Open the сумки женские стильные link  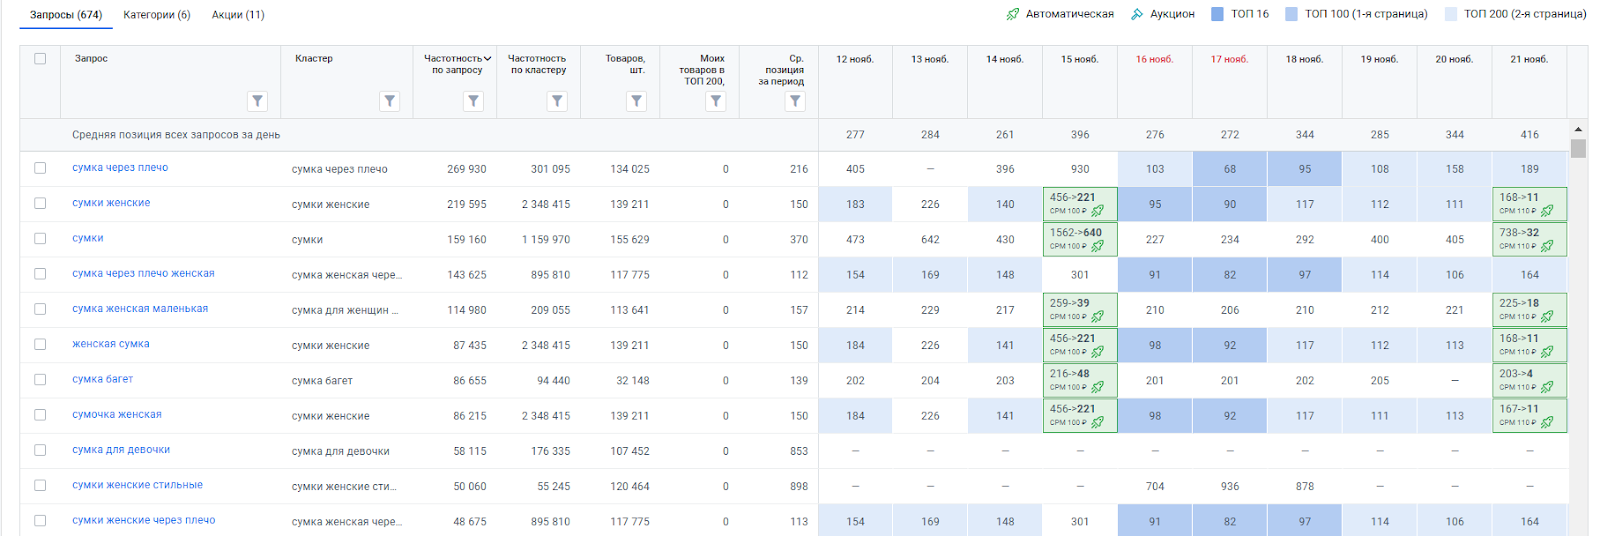point(137,485)
